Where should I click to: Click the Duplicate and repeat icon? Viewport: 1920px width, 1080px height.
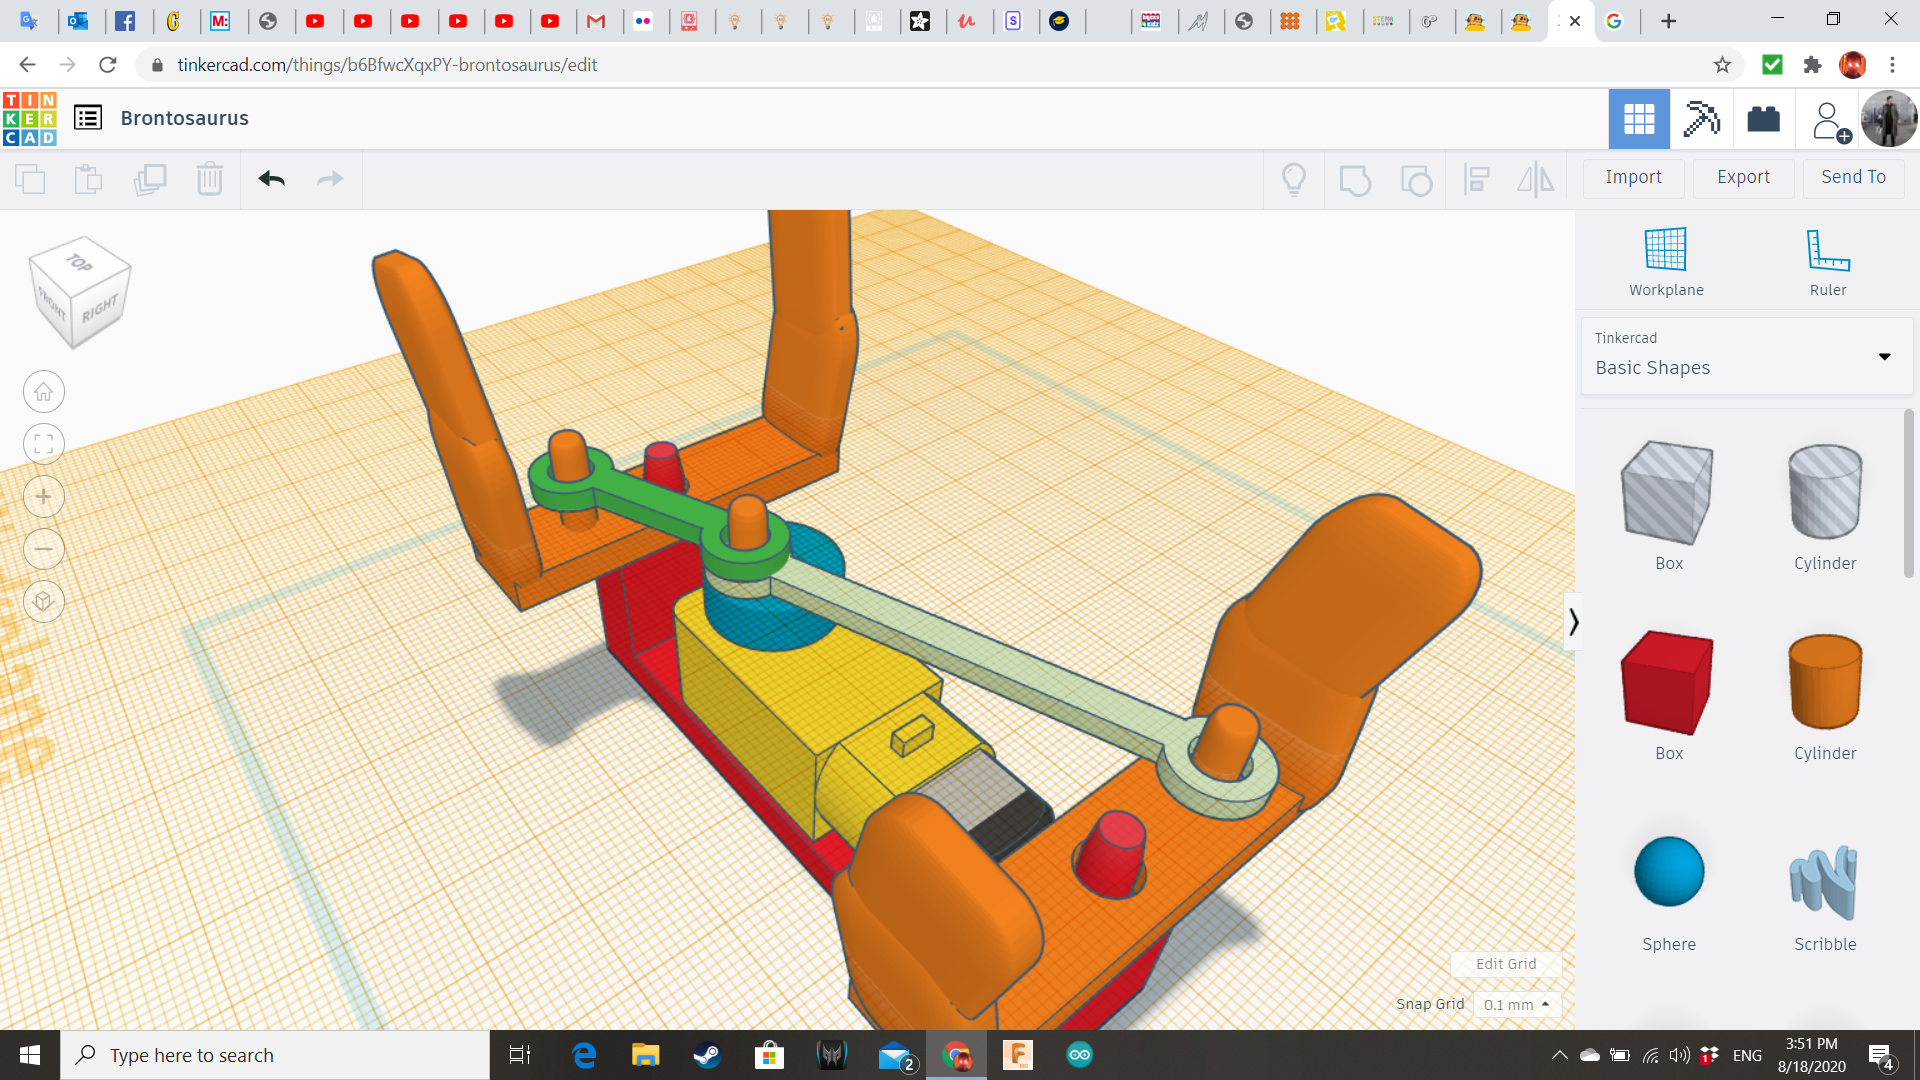(151, 179)
